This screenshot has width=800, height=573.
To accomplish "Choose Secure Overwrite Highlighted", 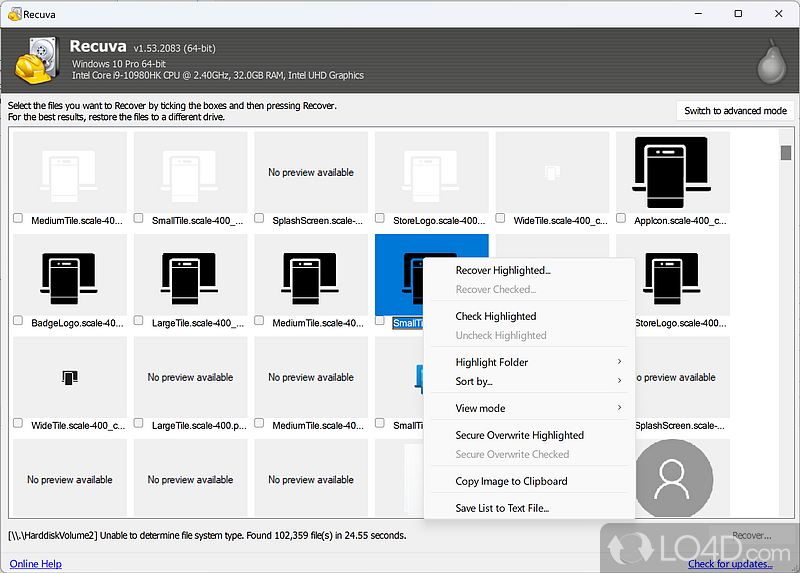I will click(530, 435).
